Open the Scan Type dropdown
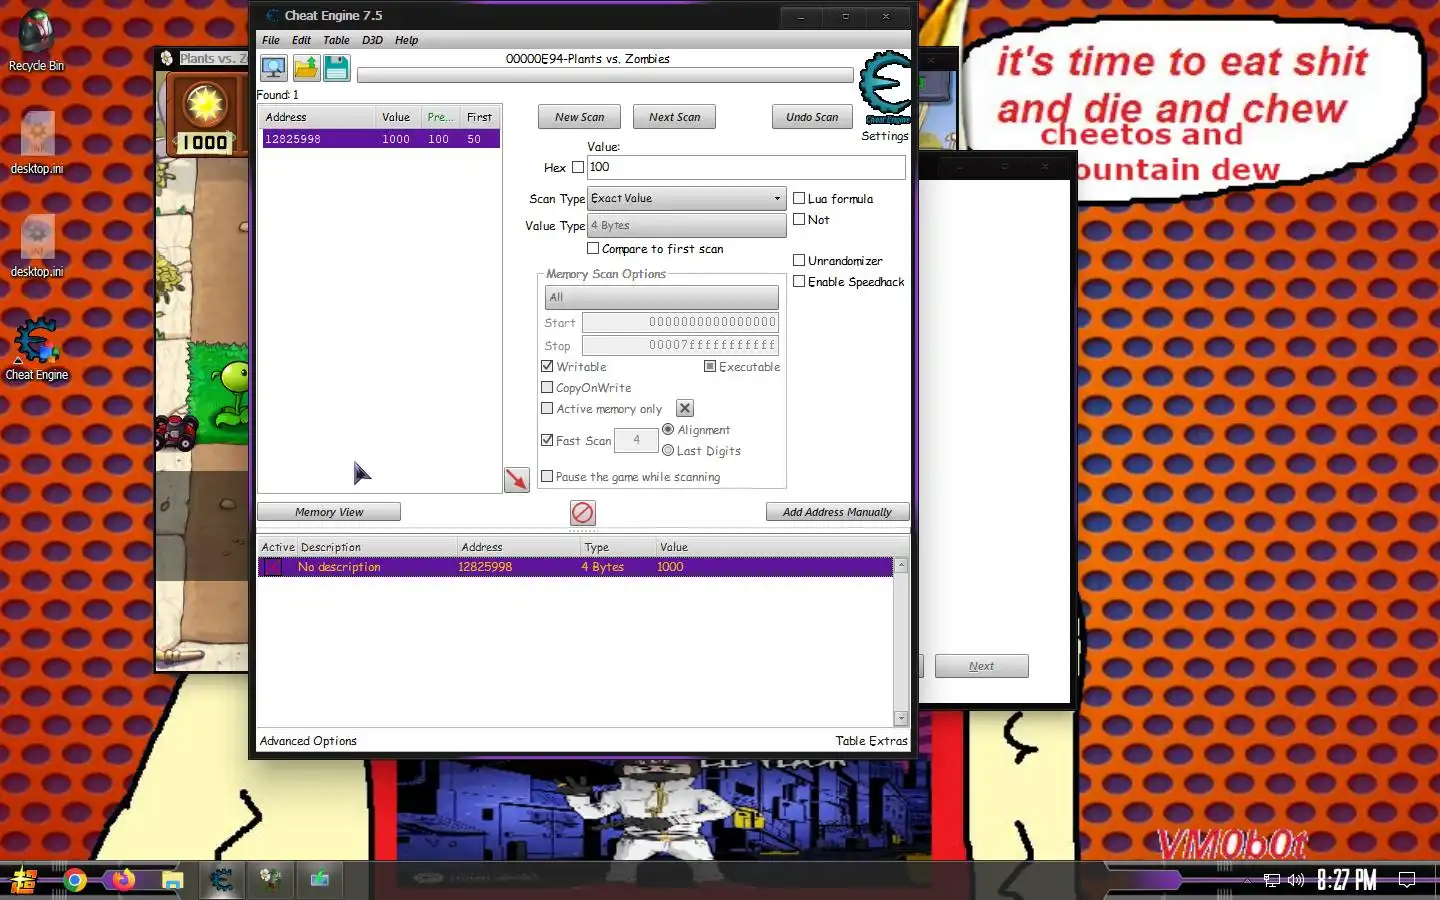The width and height of the screenshot is (1440, 900). point(687,198)
